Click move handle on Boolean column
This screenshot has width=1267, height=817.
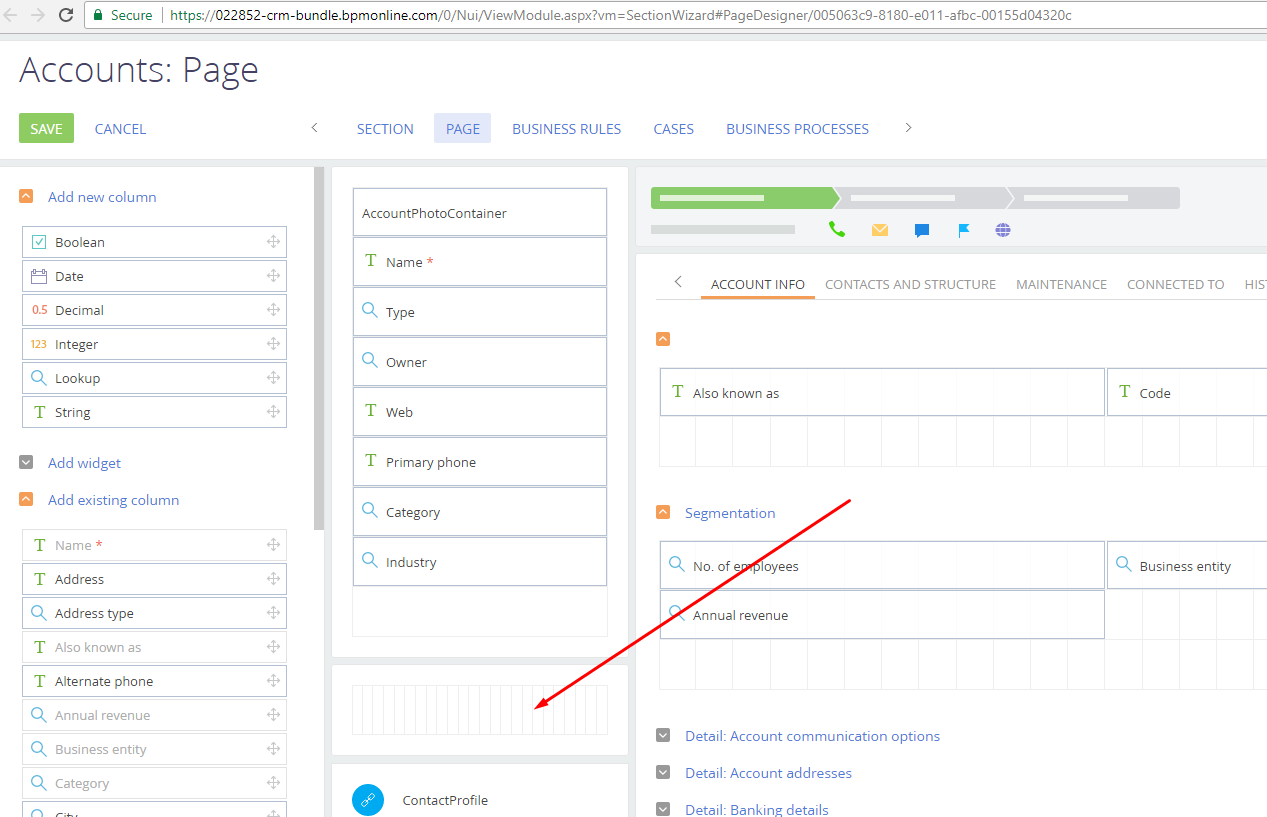(x=273, y=242)
